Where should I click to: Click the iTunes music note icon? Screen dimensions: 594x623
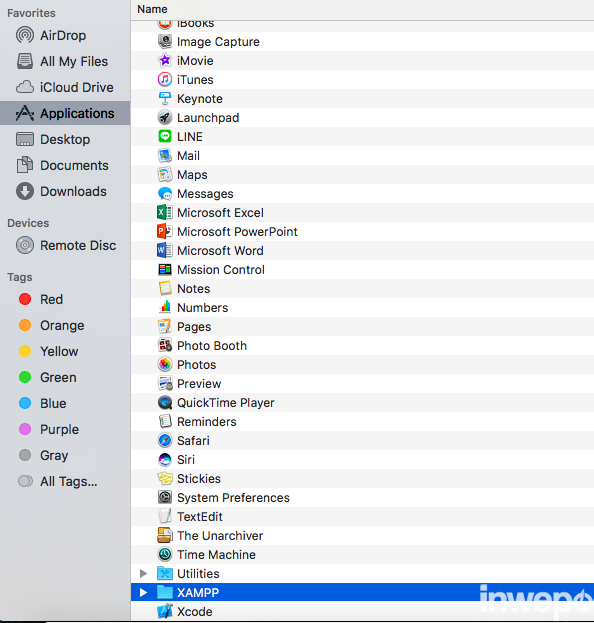pos(165,79)
